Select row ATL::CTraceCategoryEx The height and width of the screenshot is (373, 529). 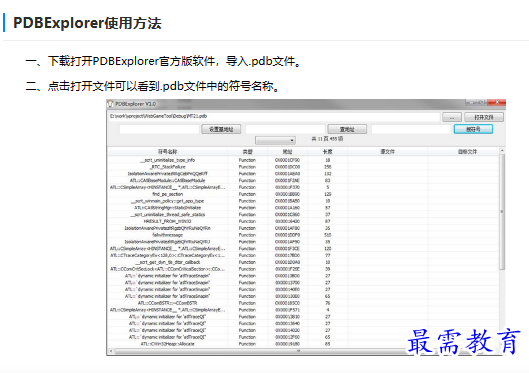(303, 255)
